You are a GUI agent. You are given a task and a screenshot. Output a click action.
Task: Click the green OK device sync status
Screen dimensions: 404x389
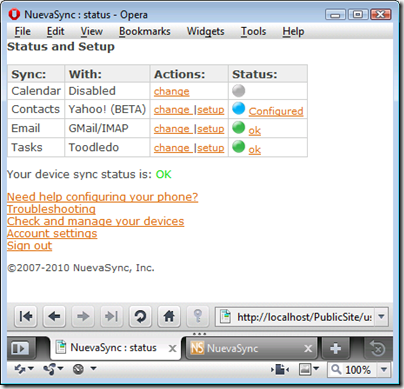click(x=164, y=174)
